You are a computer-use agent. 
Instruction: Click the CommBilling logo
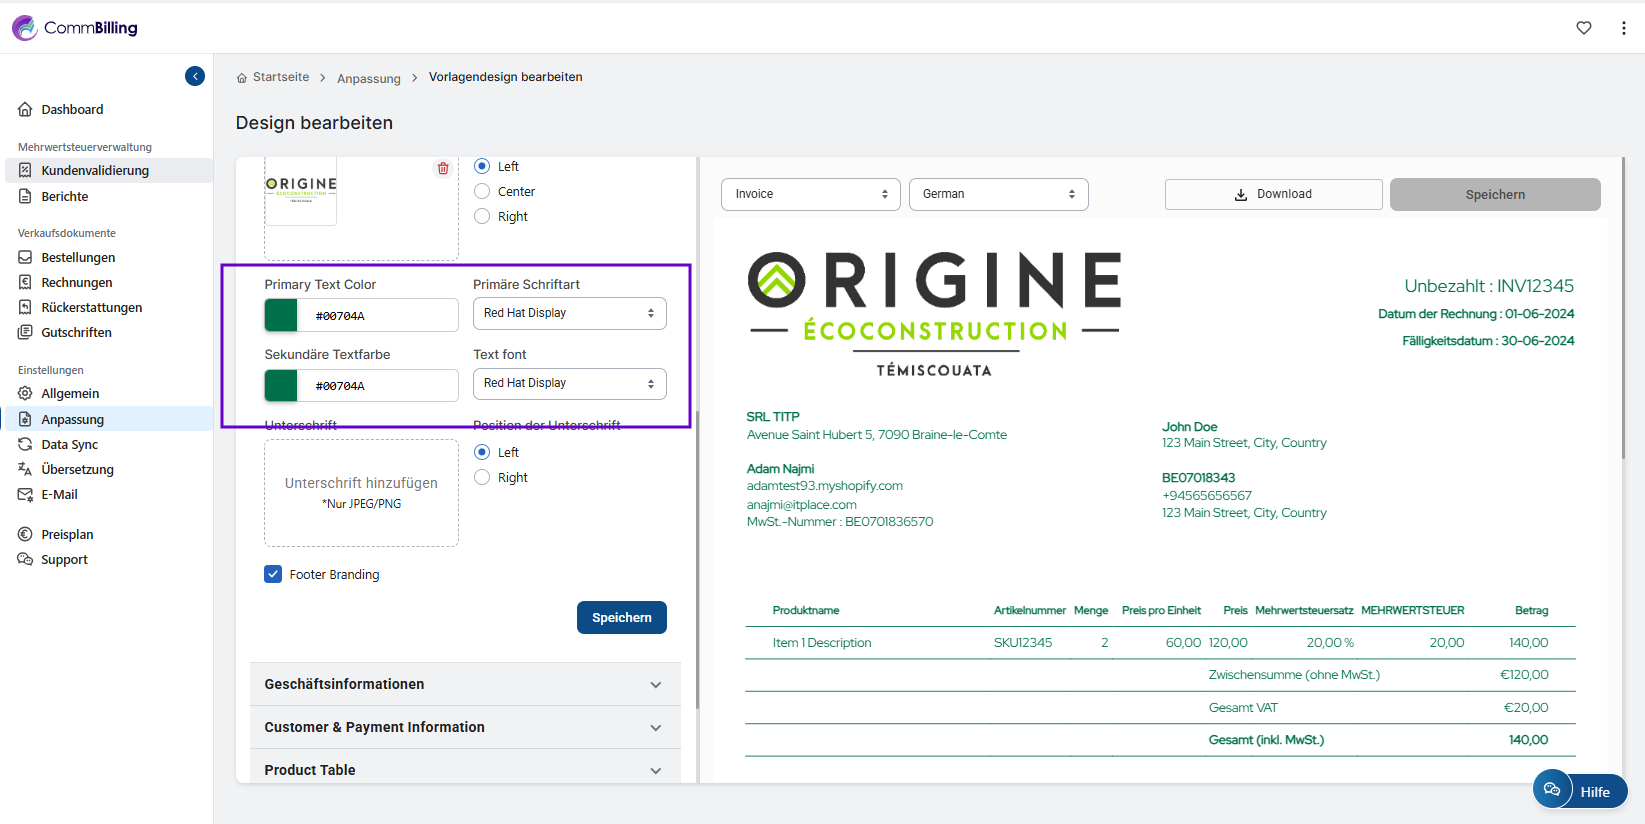click(75, 28)
